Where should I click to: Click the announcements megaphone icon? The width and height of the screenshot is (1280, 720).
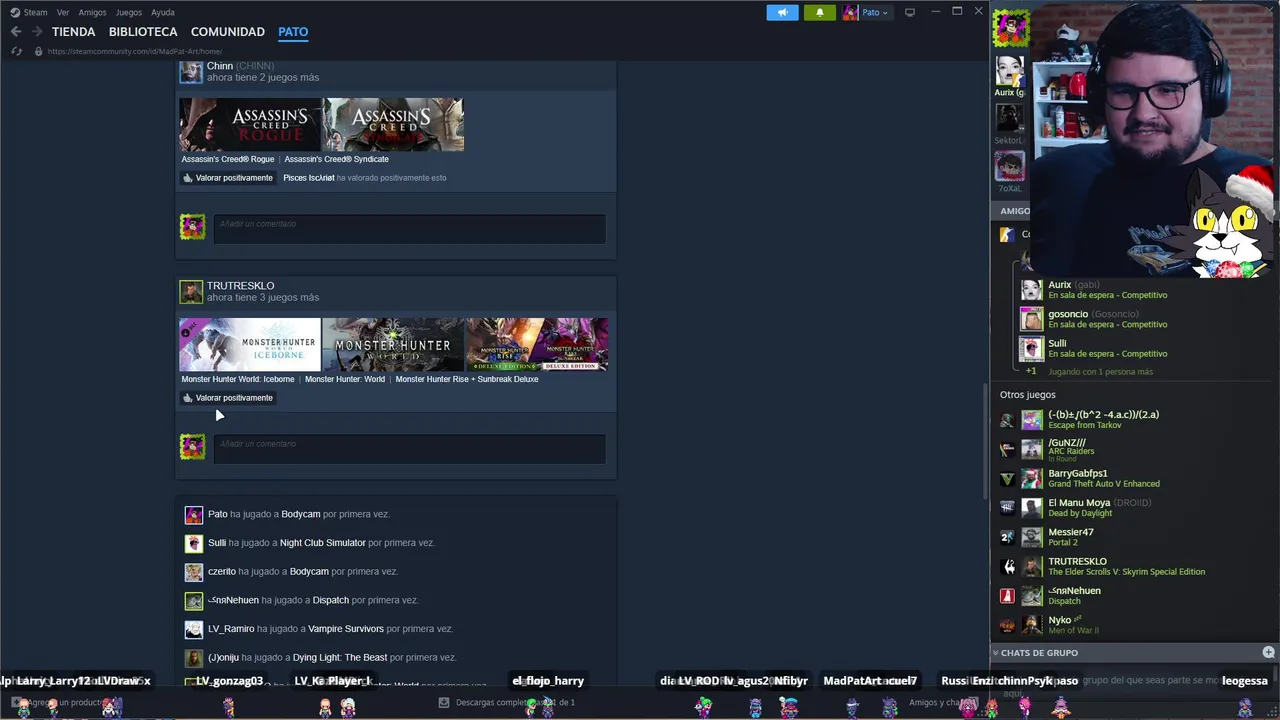pyautogui.click(x=782, y=12)
